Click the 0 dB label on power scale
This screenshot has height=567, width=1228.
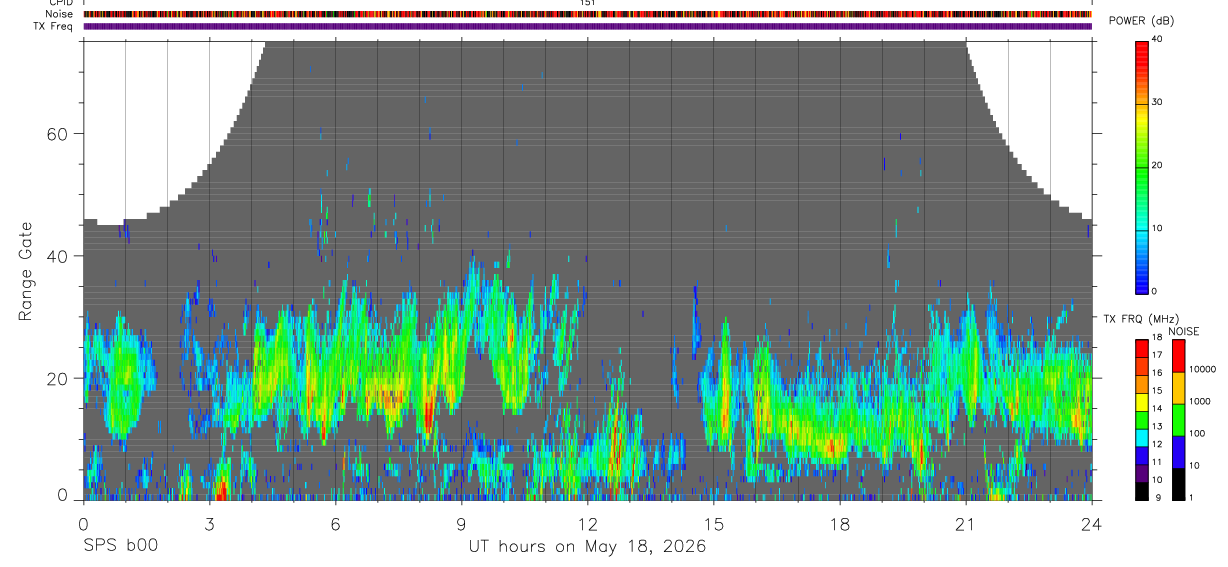click(x=1155, y=290)
